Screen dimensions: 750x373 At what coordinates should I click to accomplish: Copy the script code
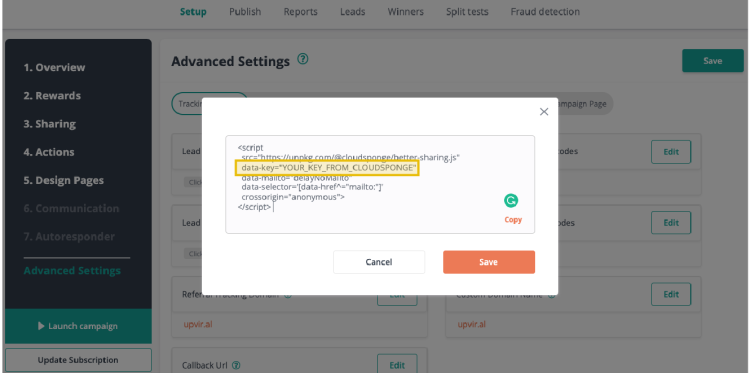coord(513,220)
